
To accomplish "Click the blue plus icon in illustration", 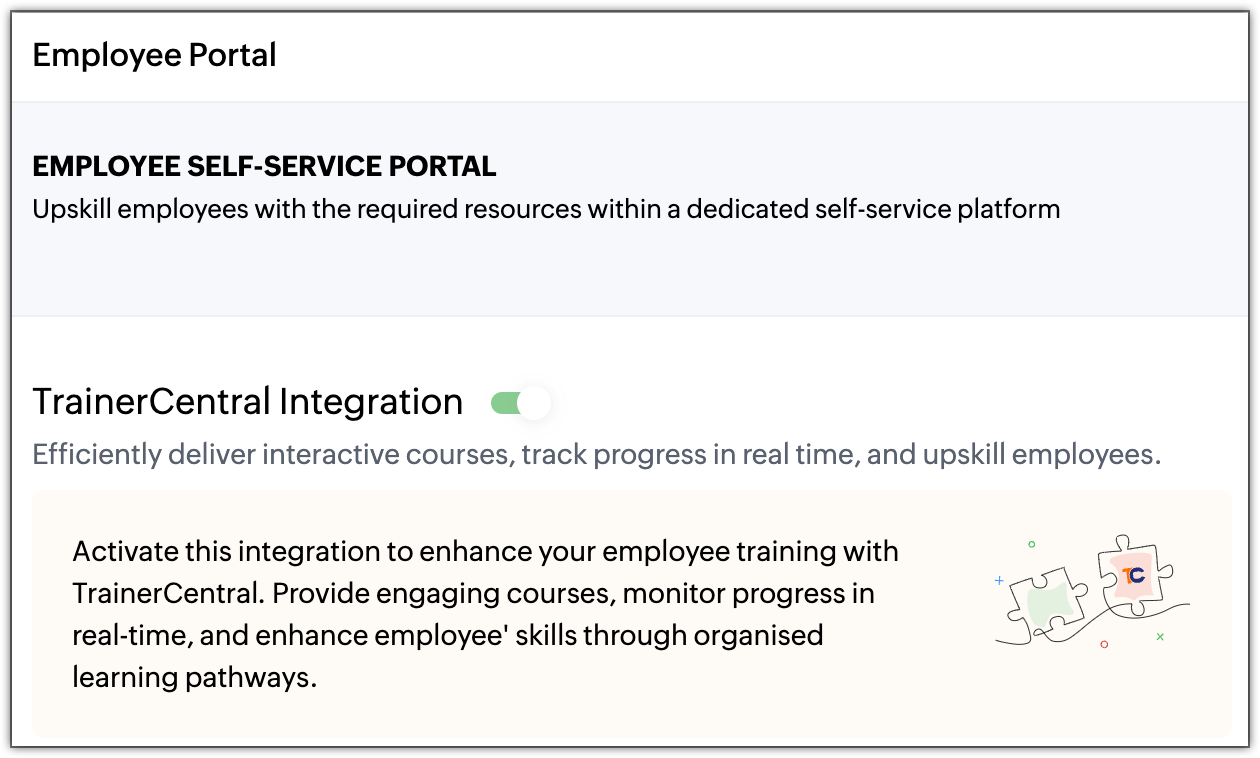I will click(998, 580).
